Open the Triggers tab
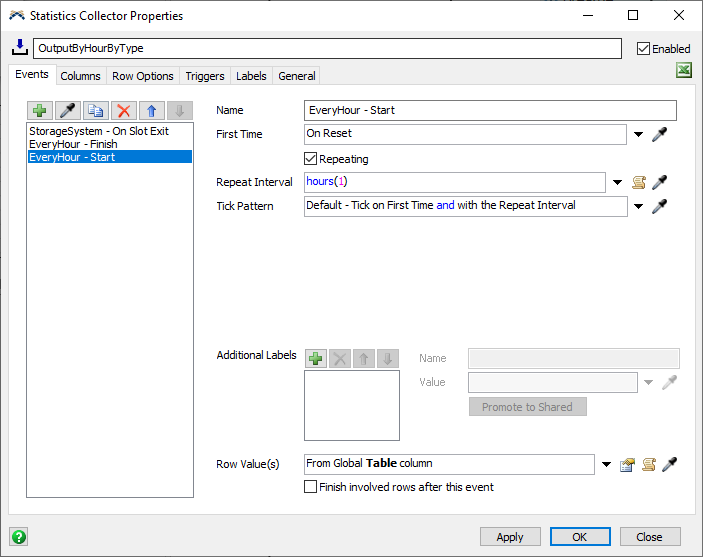The image size is (703, 557). (205, 76)
